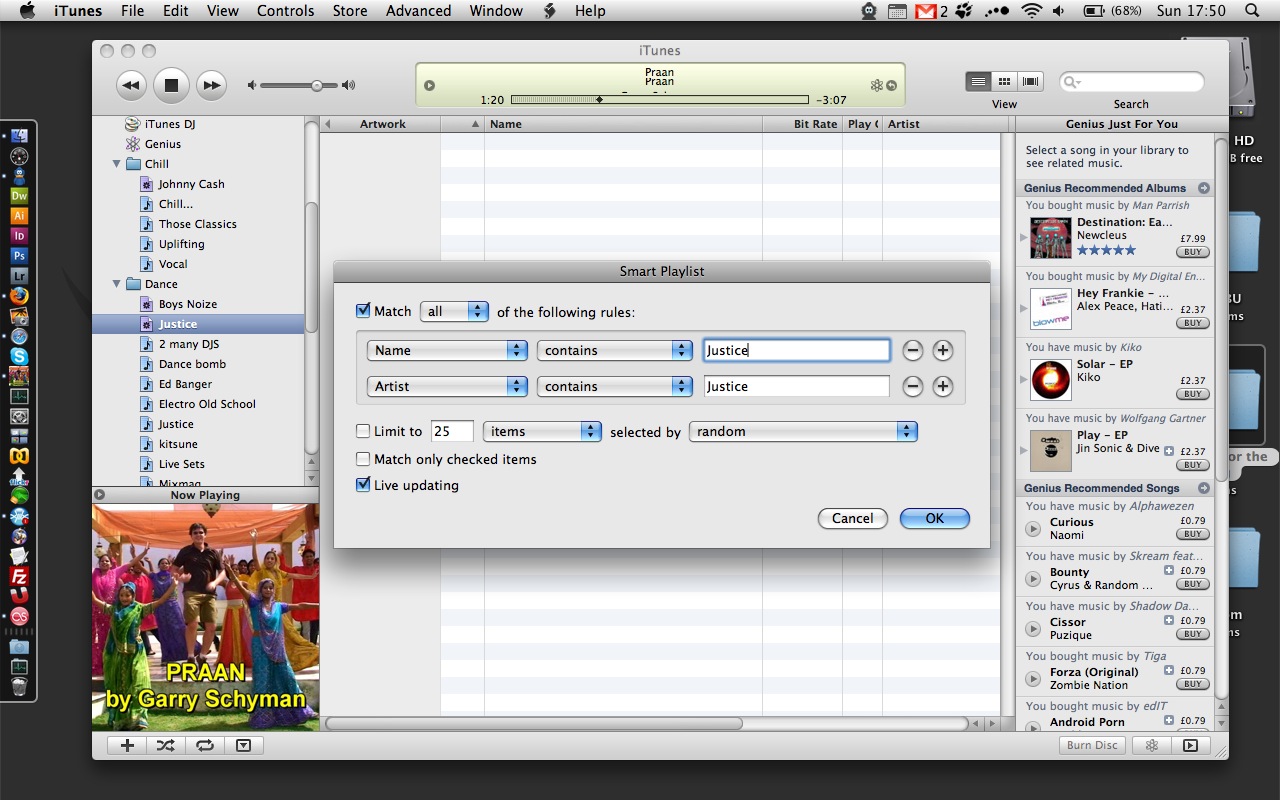Click the Name rule text field
The image size is (1280, 800).
(796, 350)
